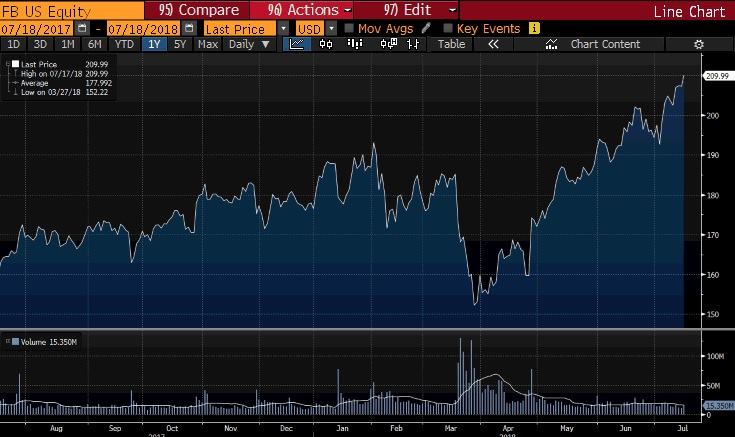
Task: Click the FB US Equity security field
Action: pos(72,10)
